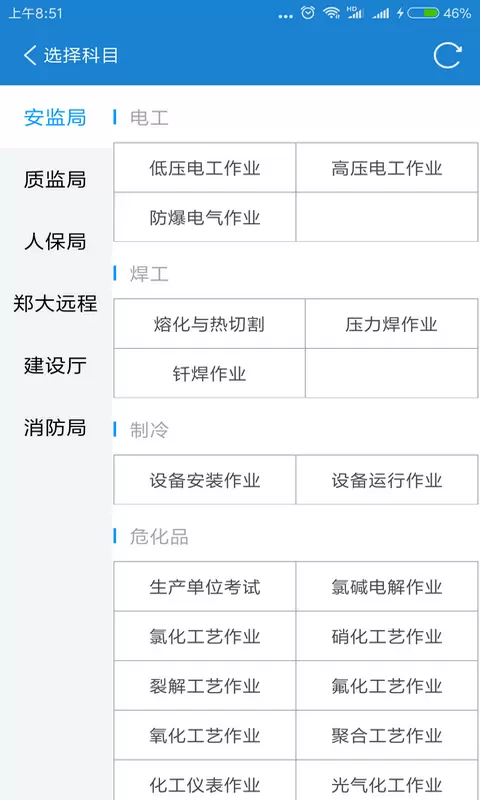The height and width of the screenshot is (800, 480).
Task: Open 设备安装作业 subject
Action: tap(205, 480)
